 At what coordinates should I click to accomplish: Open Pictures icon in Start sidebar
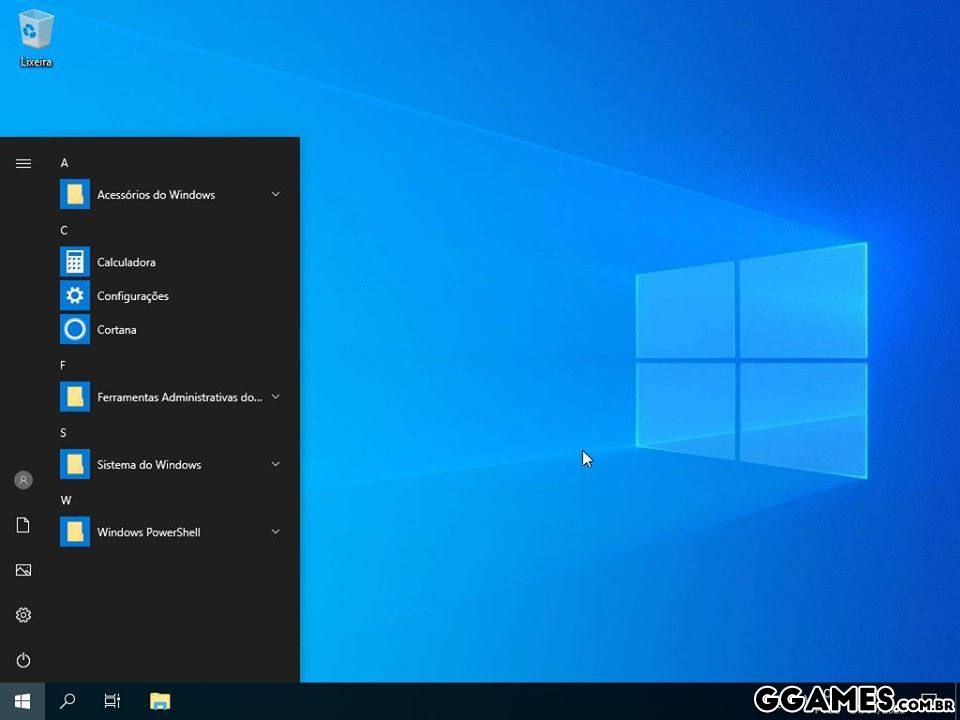[23, 570]
